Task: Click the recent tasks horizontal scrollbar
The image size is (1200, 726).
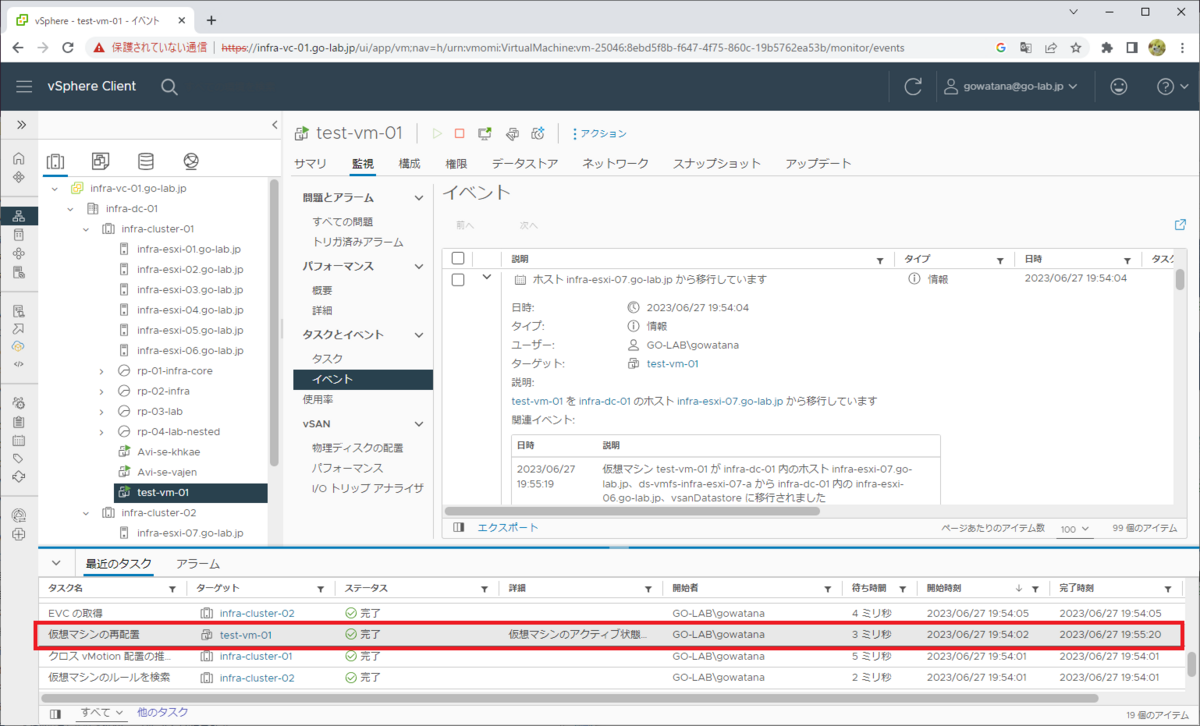Action: point(570,698)
